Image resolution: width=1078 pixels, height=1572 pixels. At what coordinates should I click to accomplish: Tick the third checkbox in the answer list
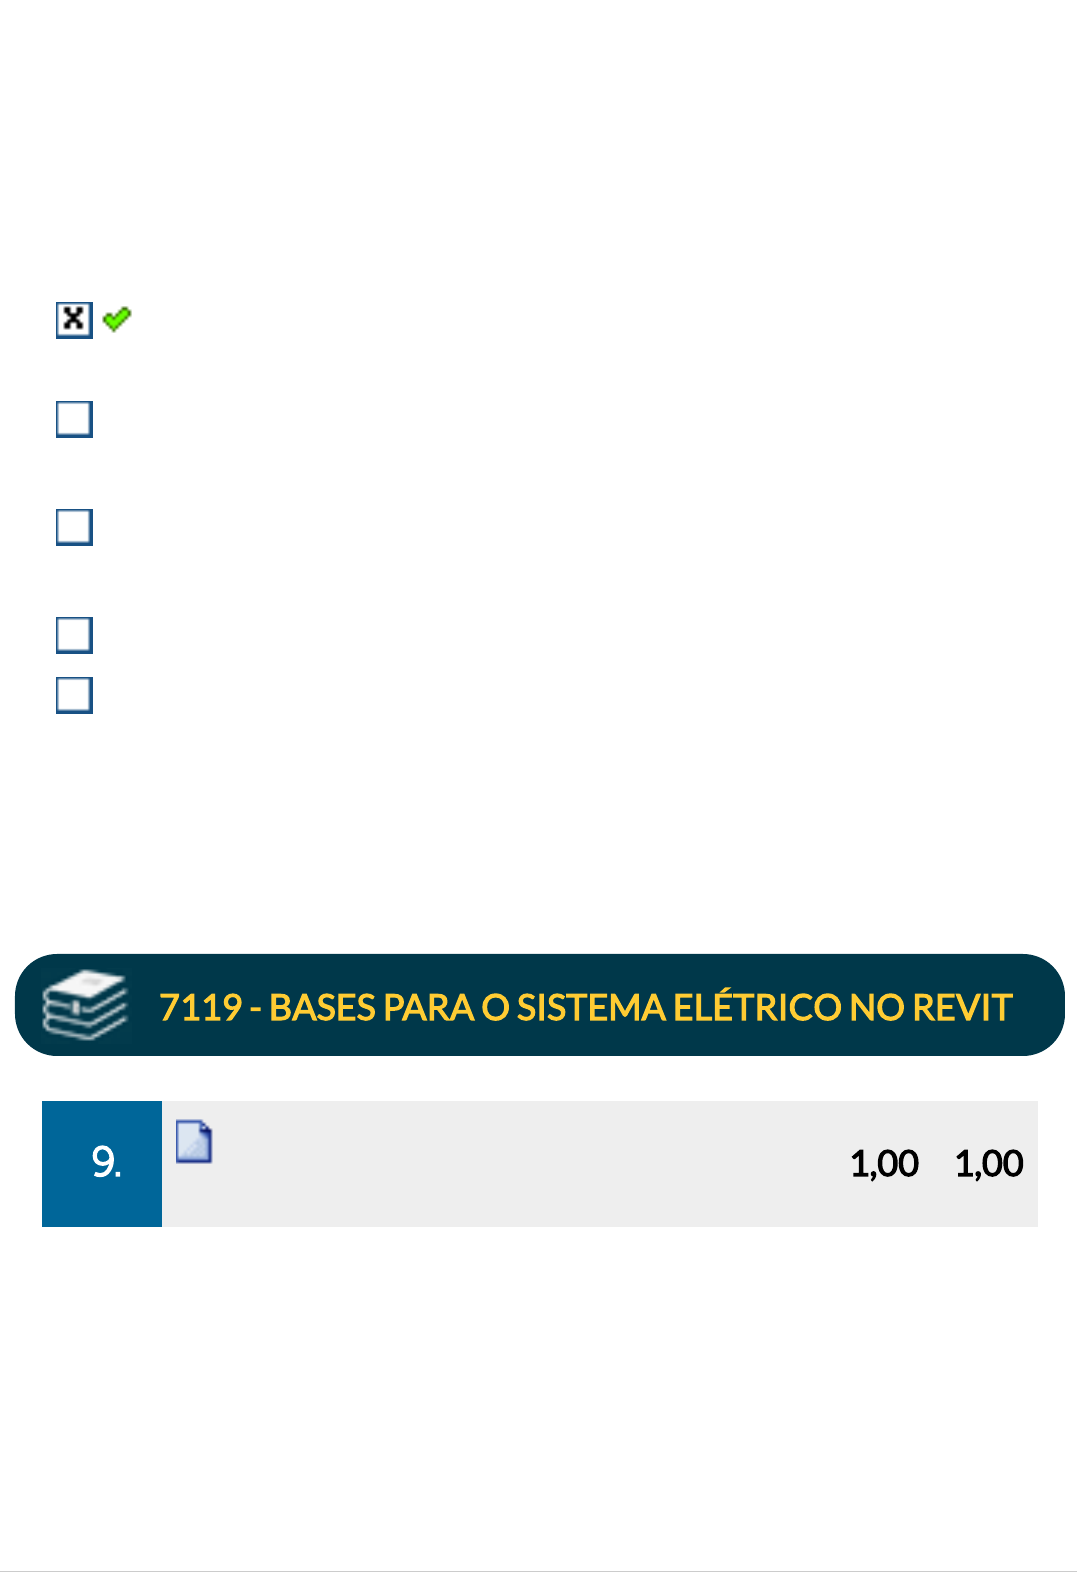[x=74, y=527]
